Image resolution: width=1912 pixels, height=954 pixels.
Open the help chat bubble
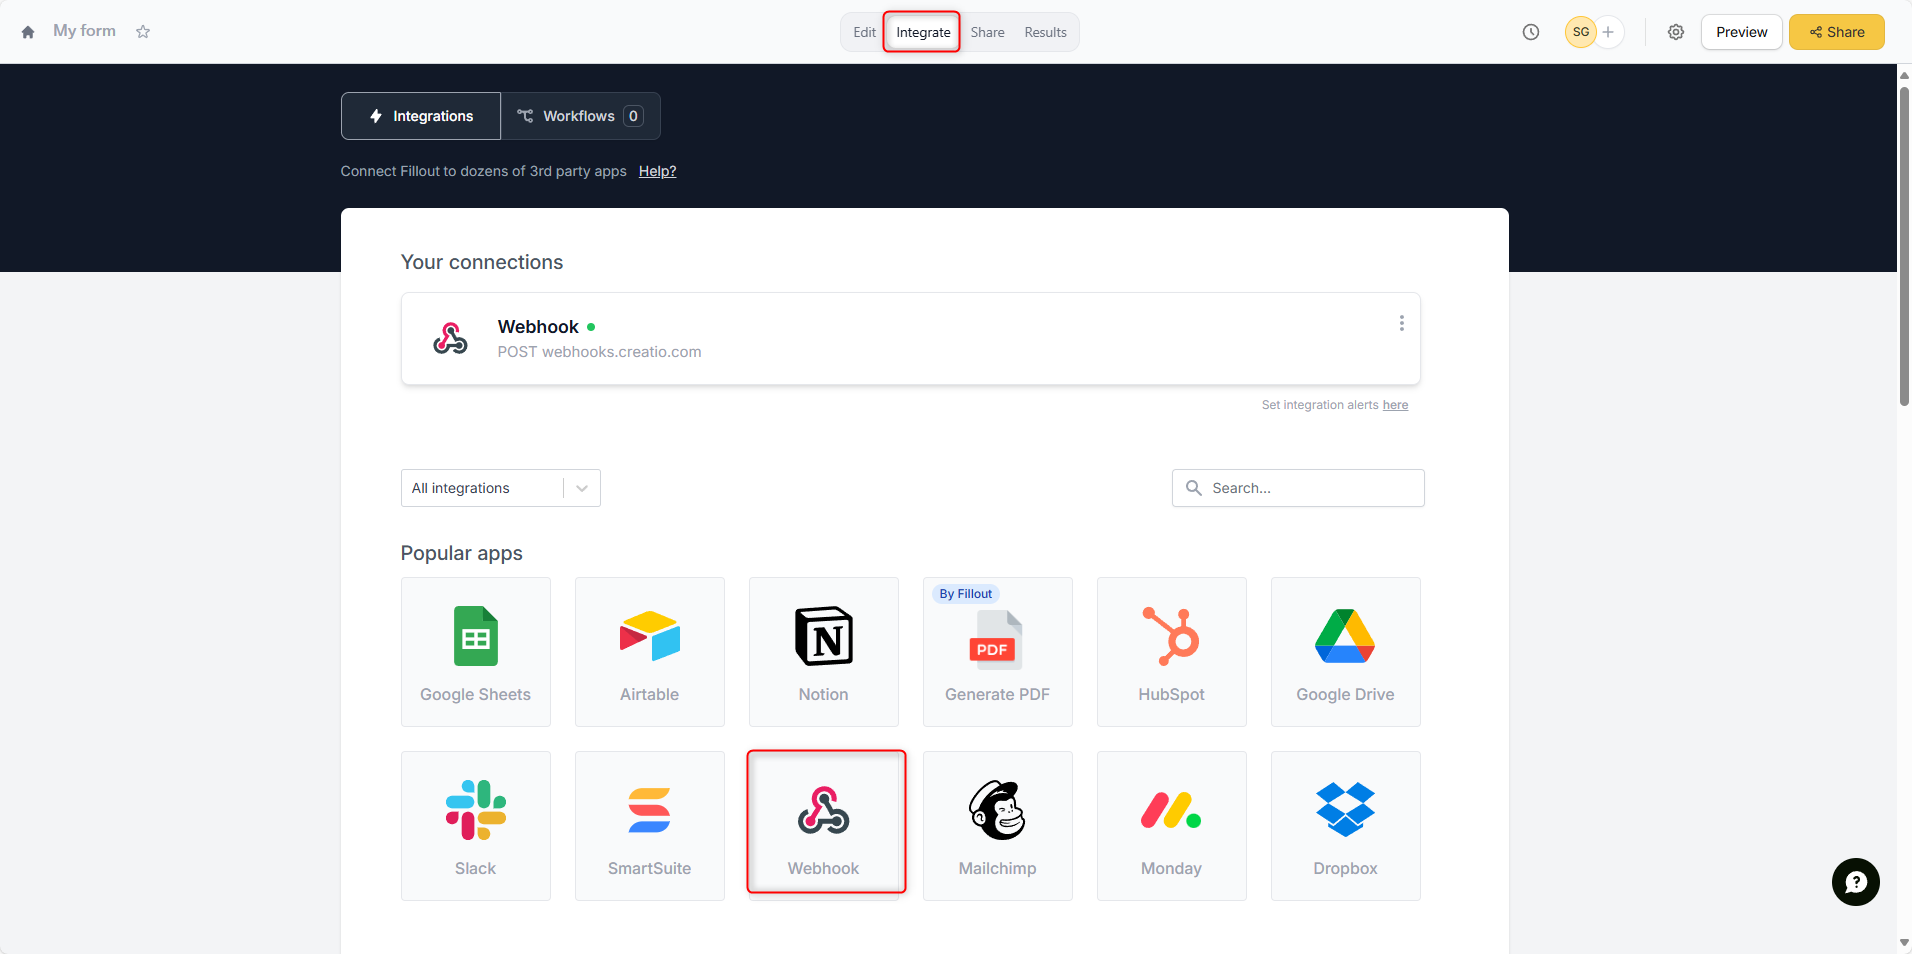pyautogui.click(x=1855, y=882)
